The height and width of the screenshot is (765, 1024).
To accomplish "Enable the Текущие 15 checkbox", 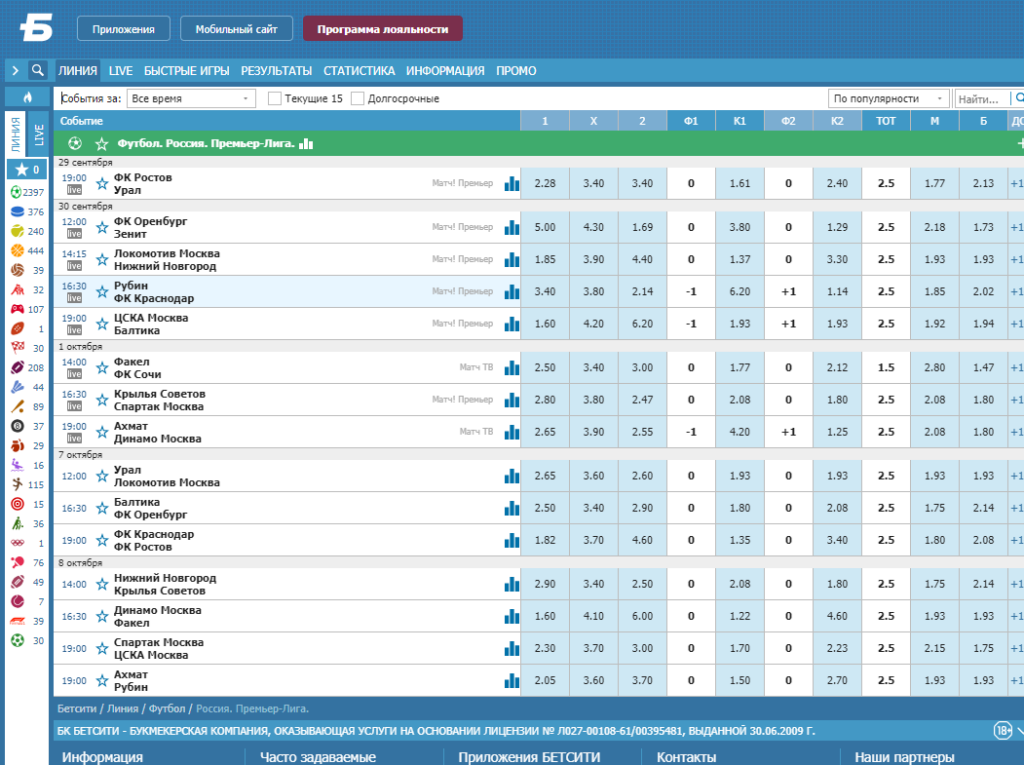I will (x=275, y=99).
